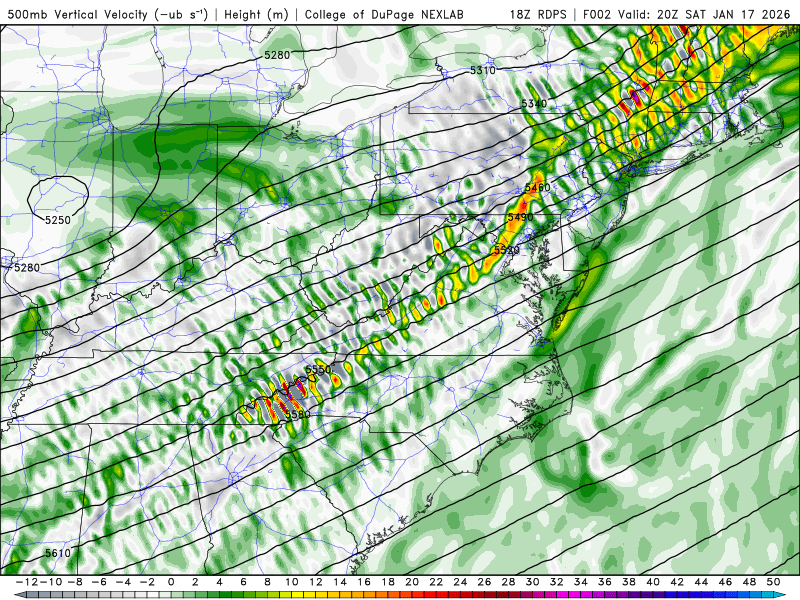Click the 38 value on the color scale
Image resolution: width=800 pixels, height=600 pixels.
click(x=629, y=582)
